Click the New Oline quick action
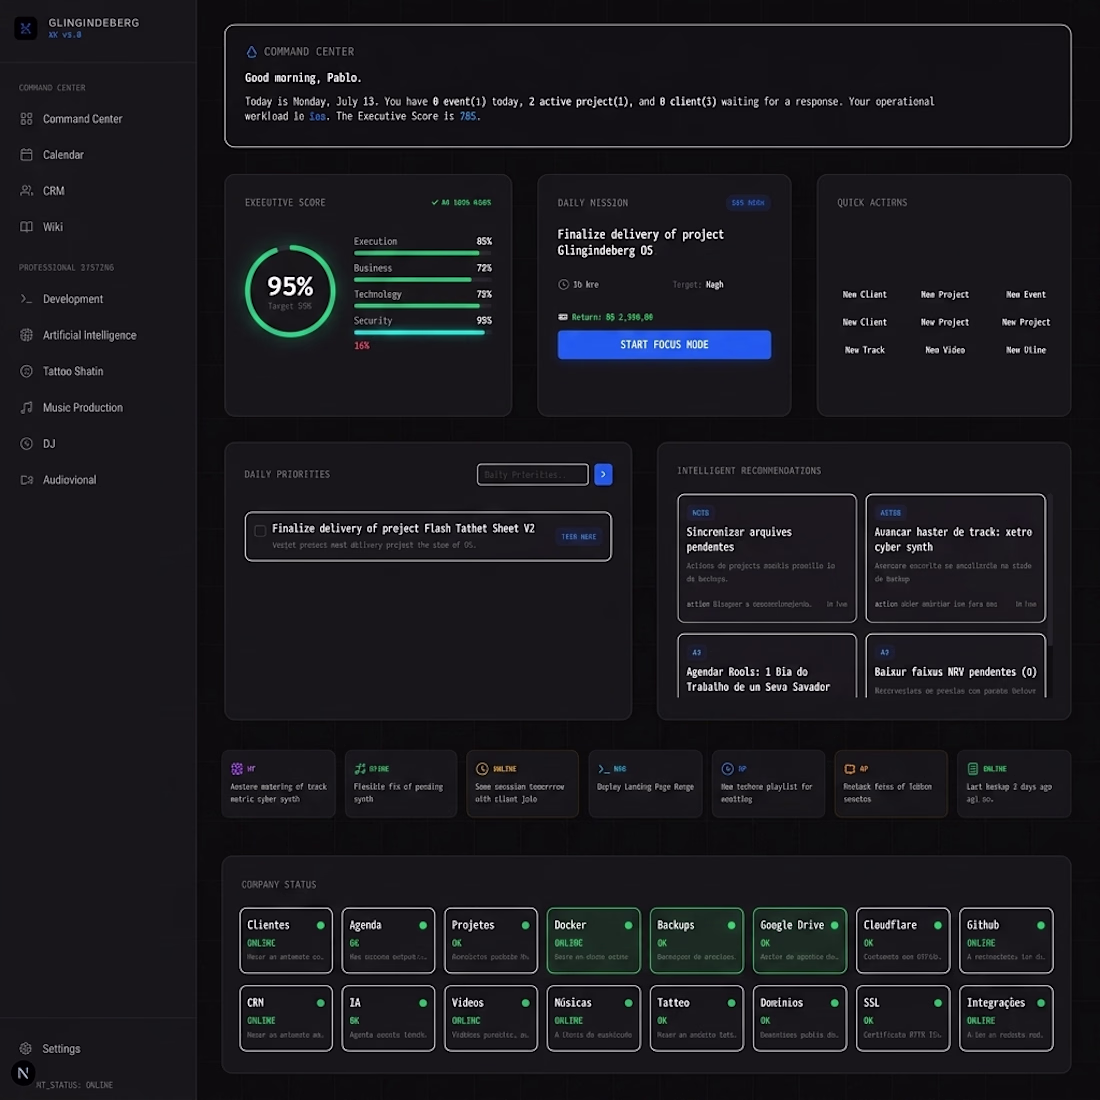 (1026, 350)
